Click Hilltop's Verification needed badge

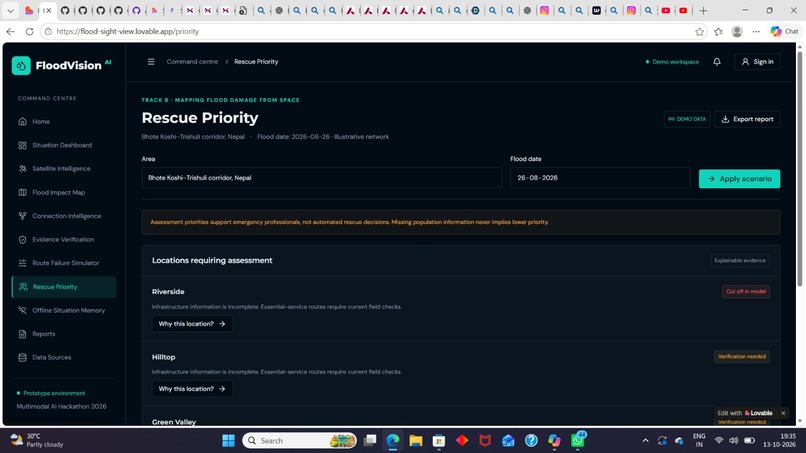[x=741, y=356]
